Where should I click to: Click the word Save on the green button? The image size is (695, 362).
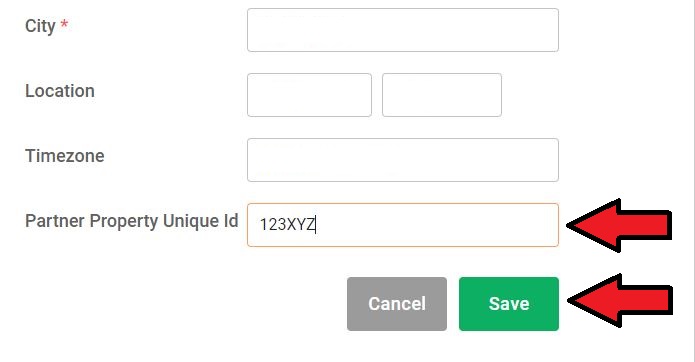point(509,304)
